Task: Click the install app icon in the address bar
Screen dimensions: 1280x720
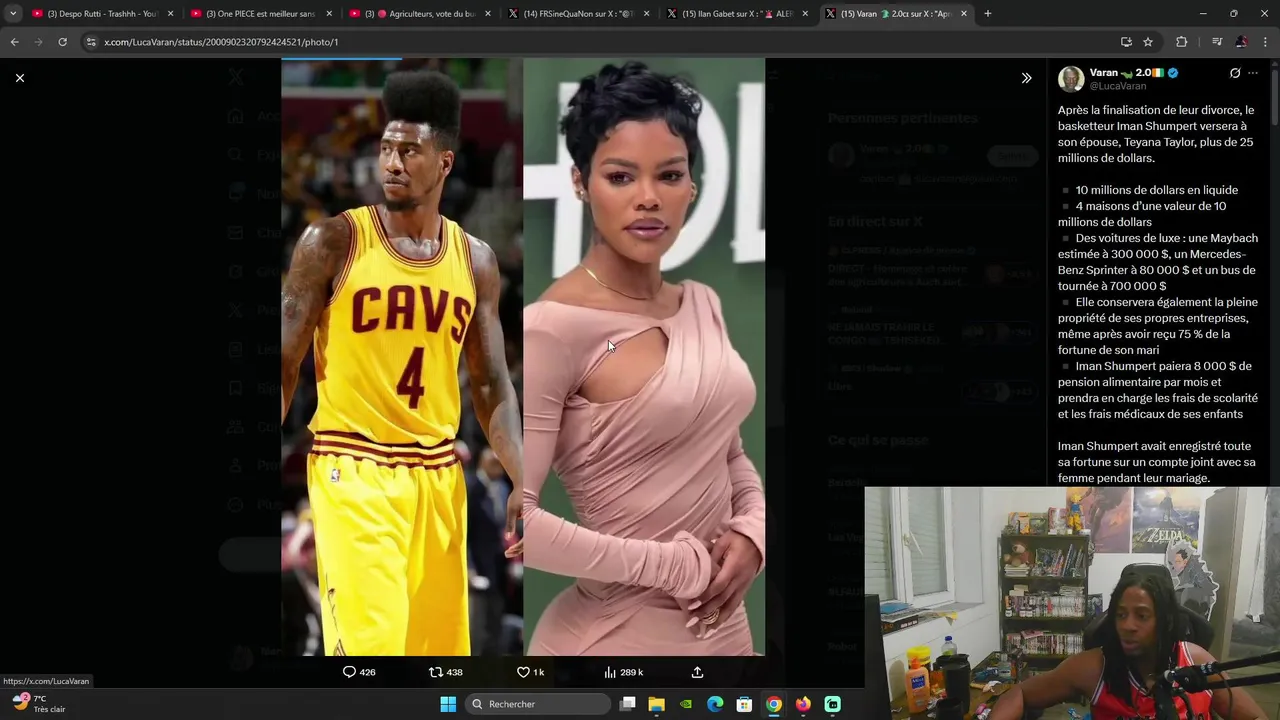Action: [x=1126, y=42]
